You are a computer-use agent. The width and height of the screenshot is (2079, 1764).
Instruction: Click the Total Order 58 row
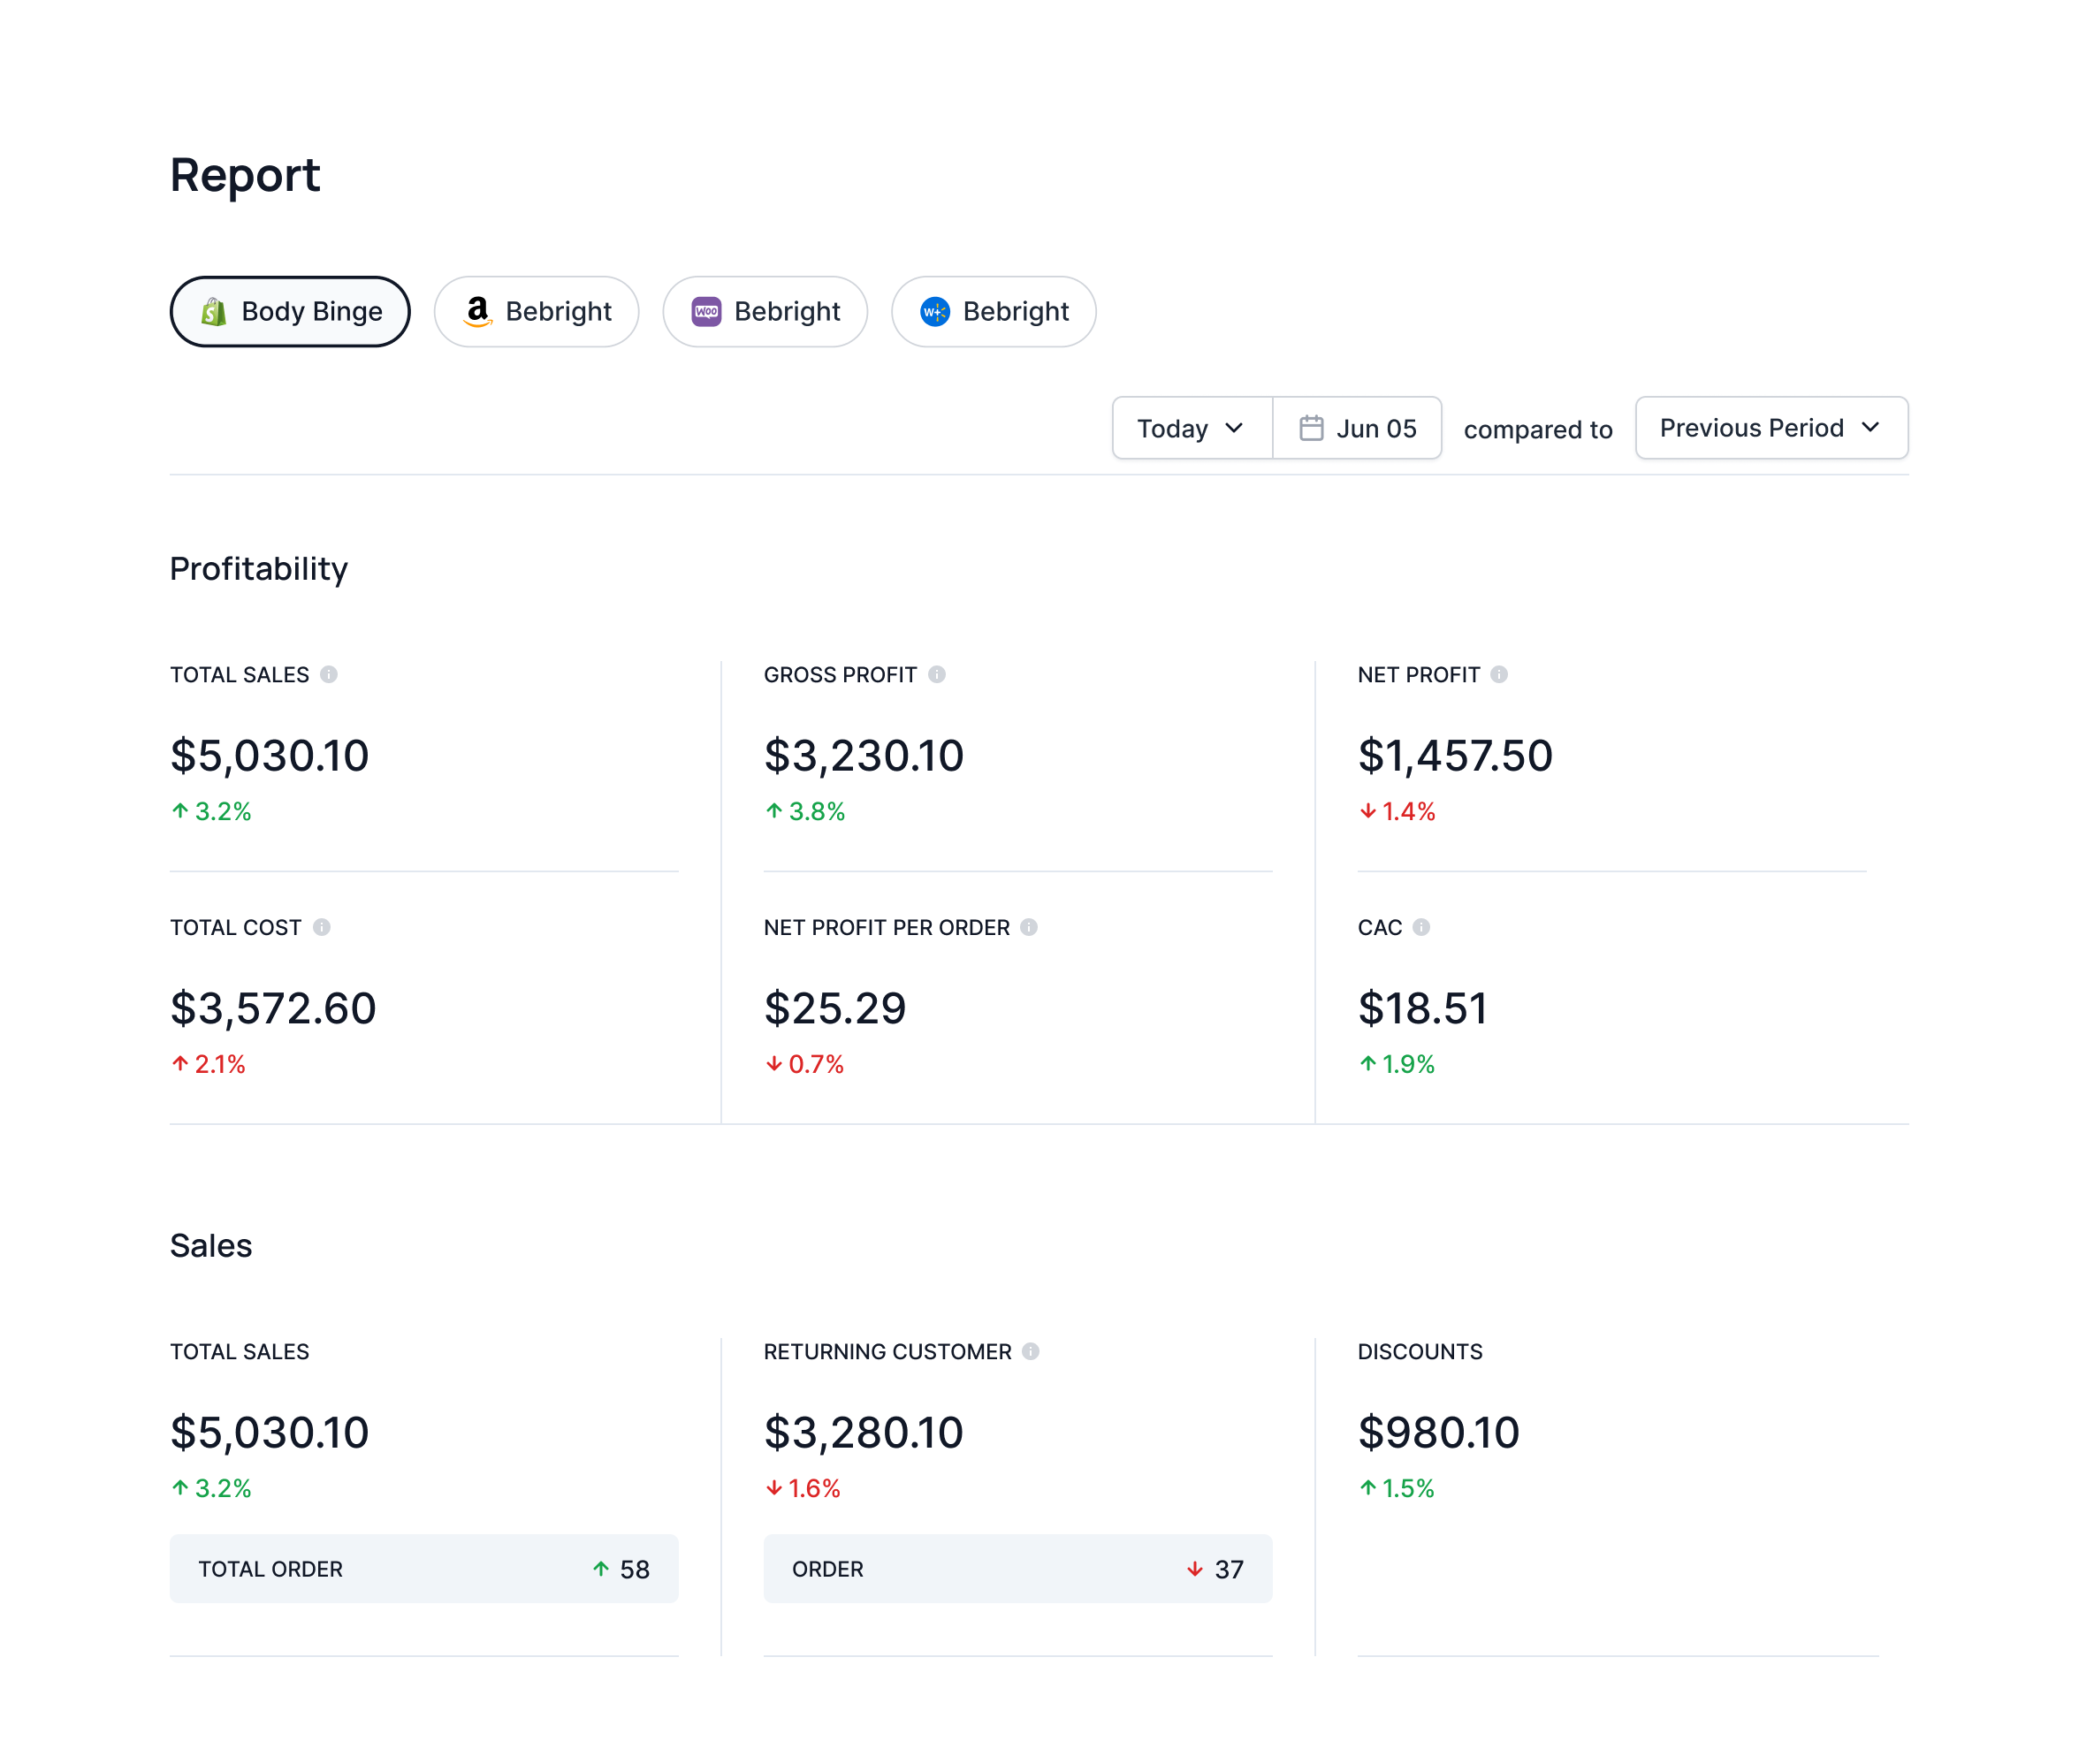(x=423, y=1568)
